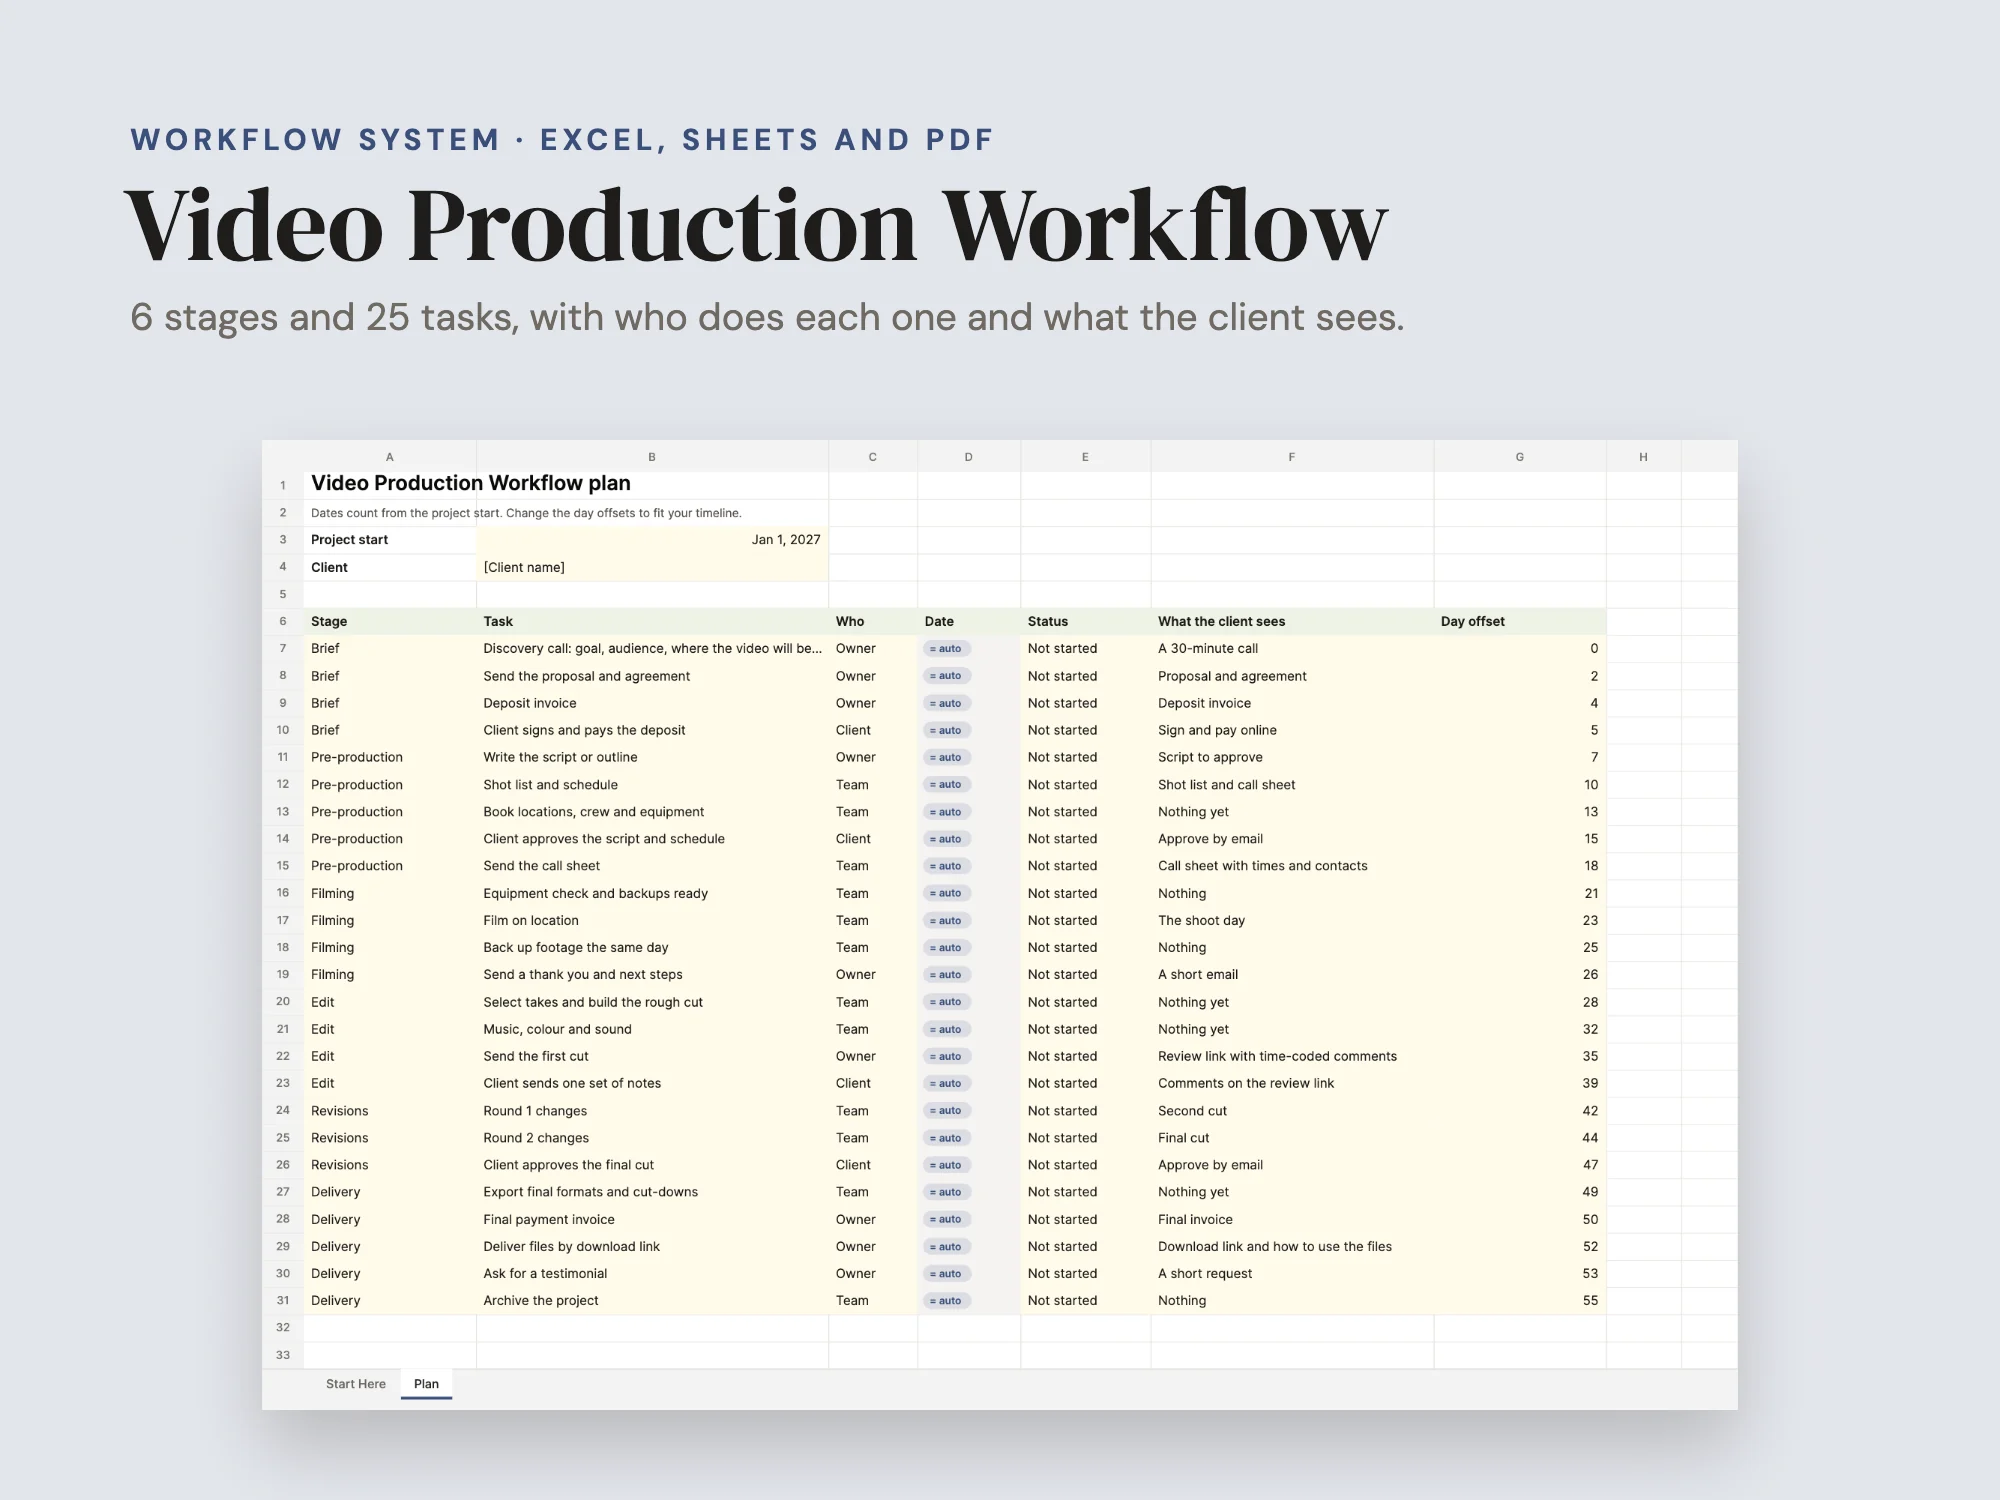Click 'Call sheet with times and contacts' cell
The height and width of the screenshot is (1500, 2000).
(x=1292, y=866)
